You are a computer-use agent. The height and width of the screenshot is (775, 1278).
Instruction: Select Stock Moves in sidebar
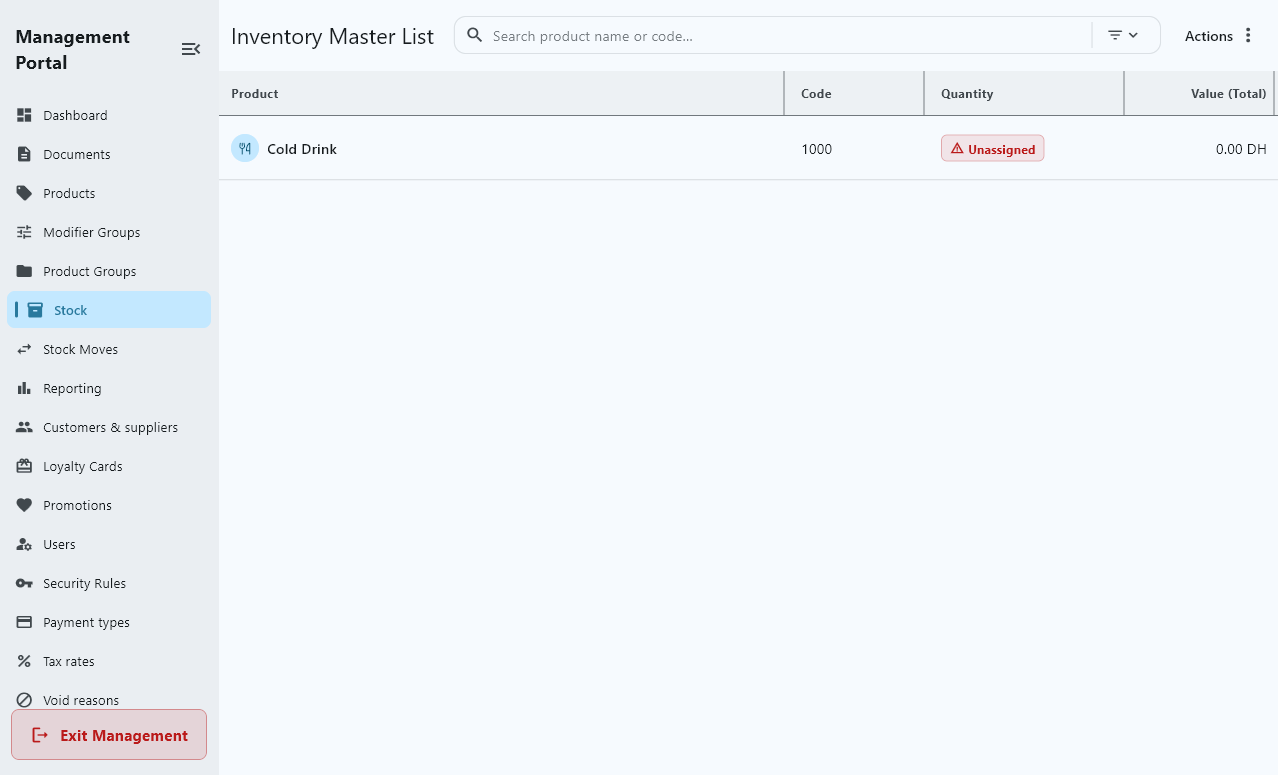tap(109, 349)
